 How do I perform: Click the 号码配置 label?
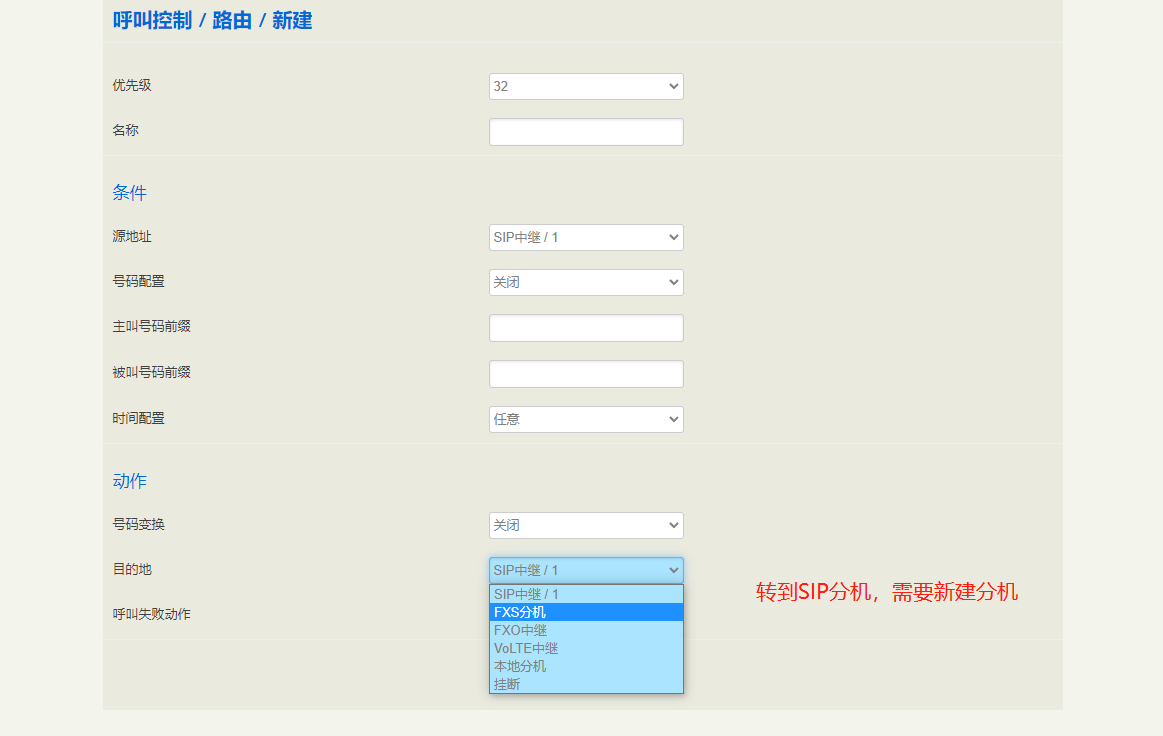click(139, 281)
